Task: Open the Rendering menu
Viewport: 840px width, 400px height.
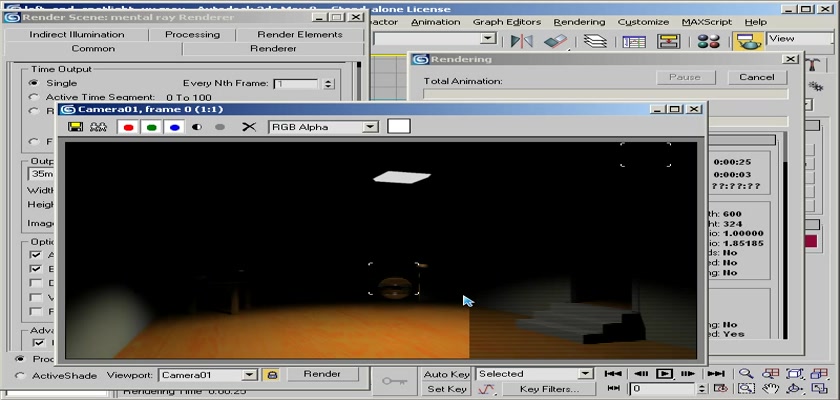Action: pyautogui.click(x=579, y=22)
